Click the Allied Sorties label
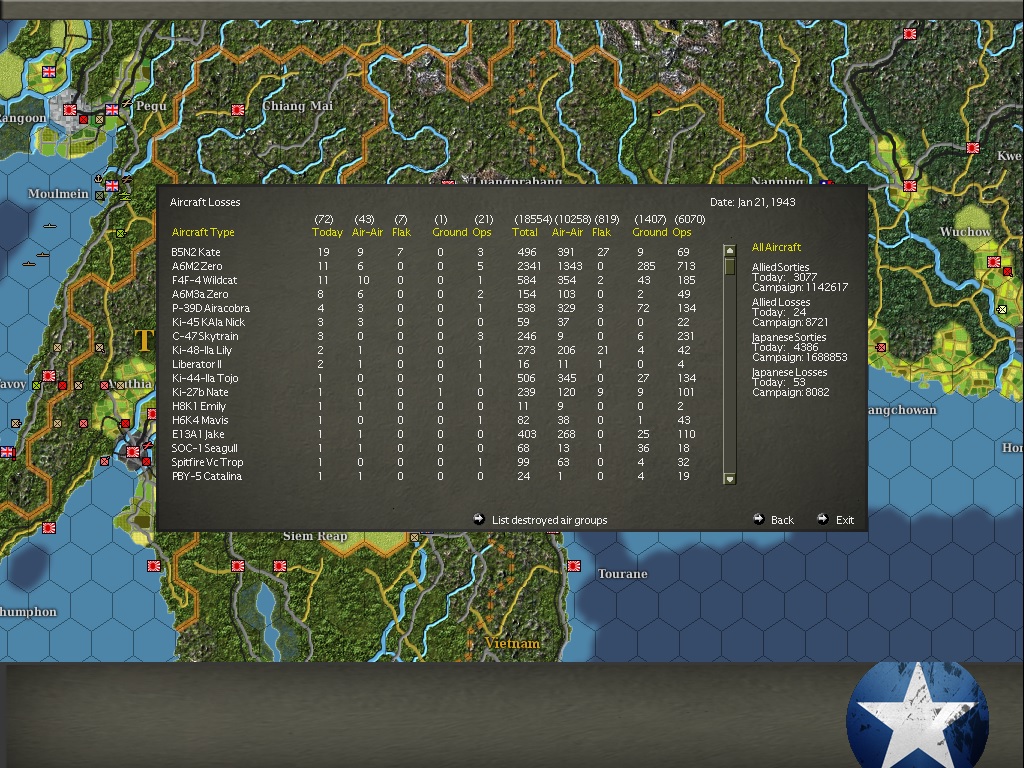The image size is (1024, 768). coord(780,267)
